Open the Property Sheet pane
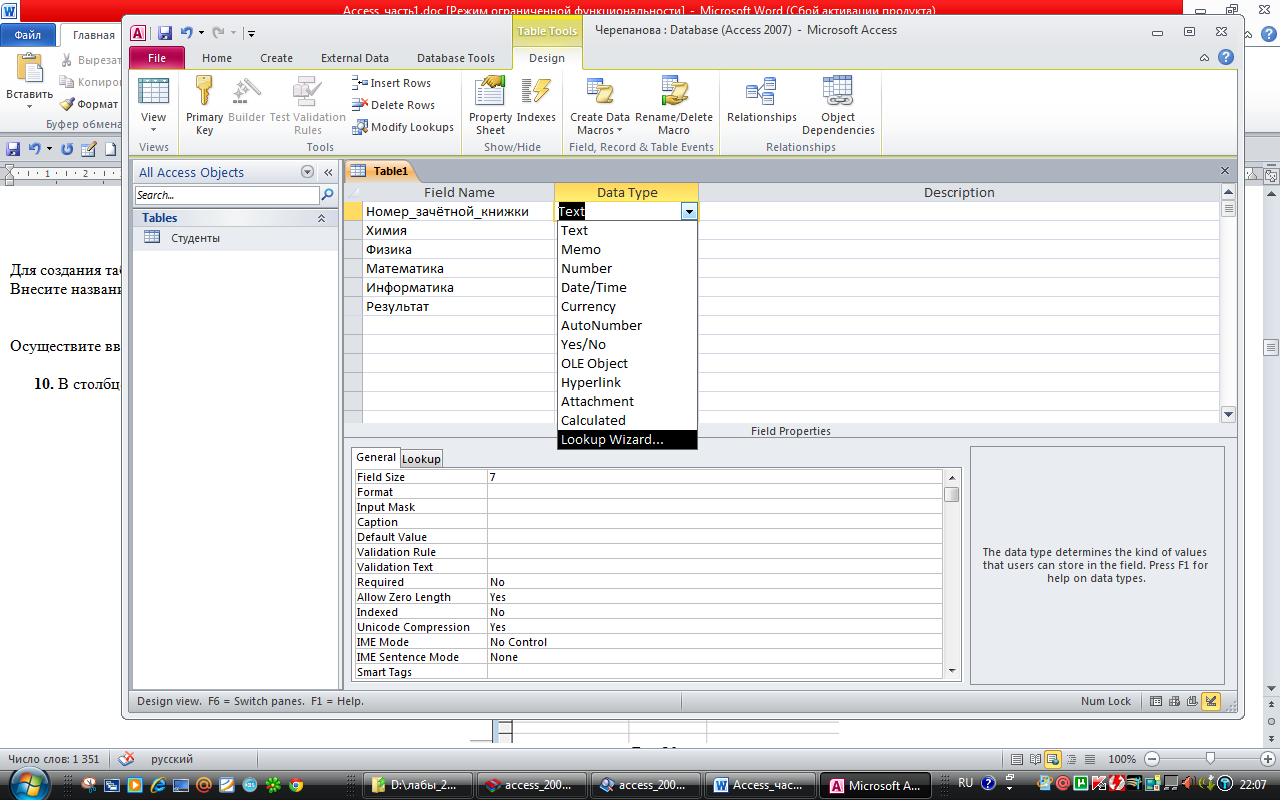Viewport: 1280px width, 800px height. pos(490,105)
